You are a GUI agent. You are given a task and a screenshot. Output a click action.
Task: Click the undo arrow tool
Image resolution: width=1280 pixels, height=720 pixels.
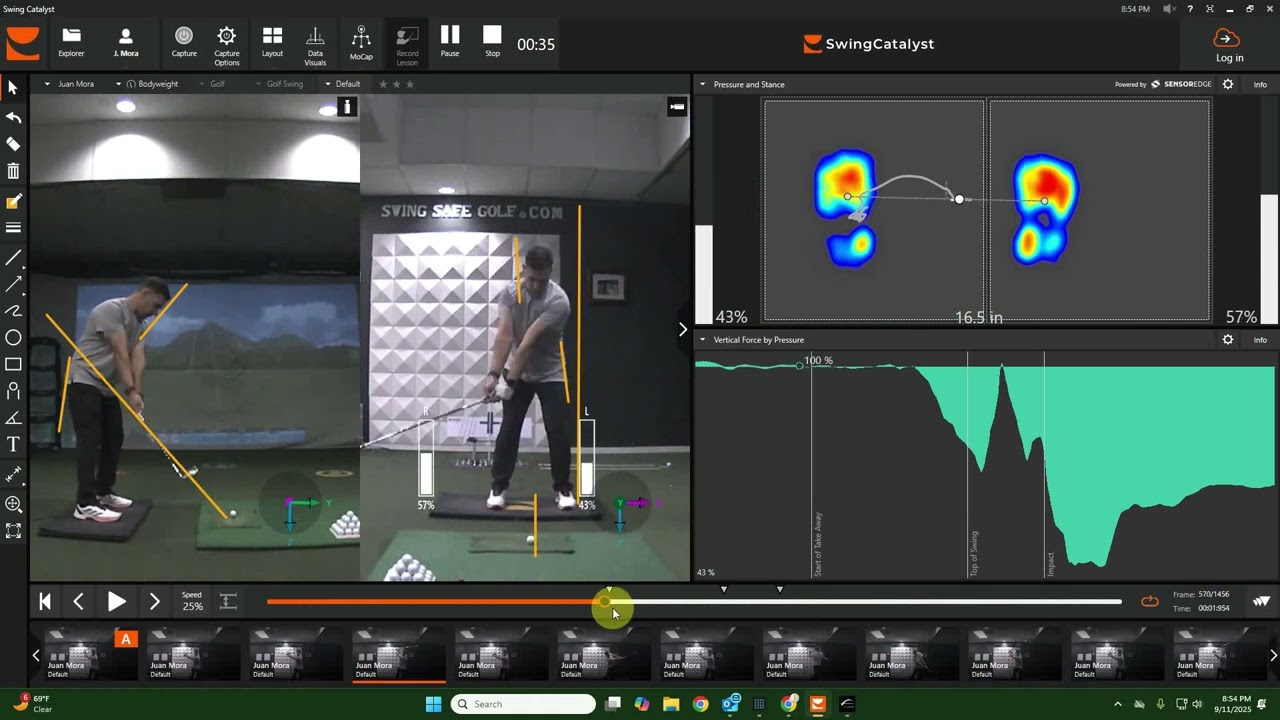13,117
